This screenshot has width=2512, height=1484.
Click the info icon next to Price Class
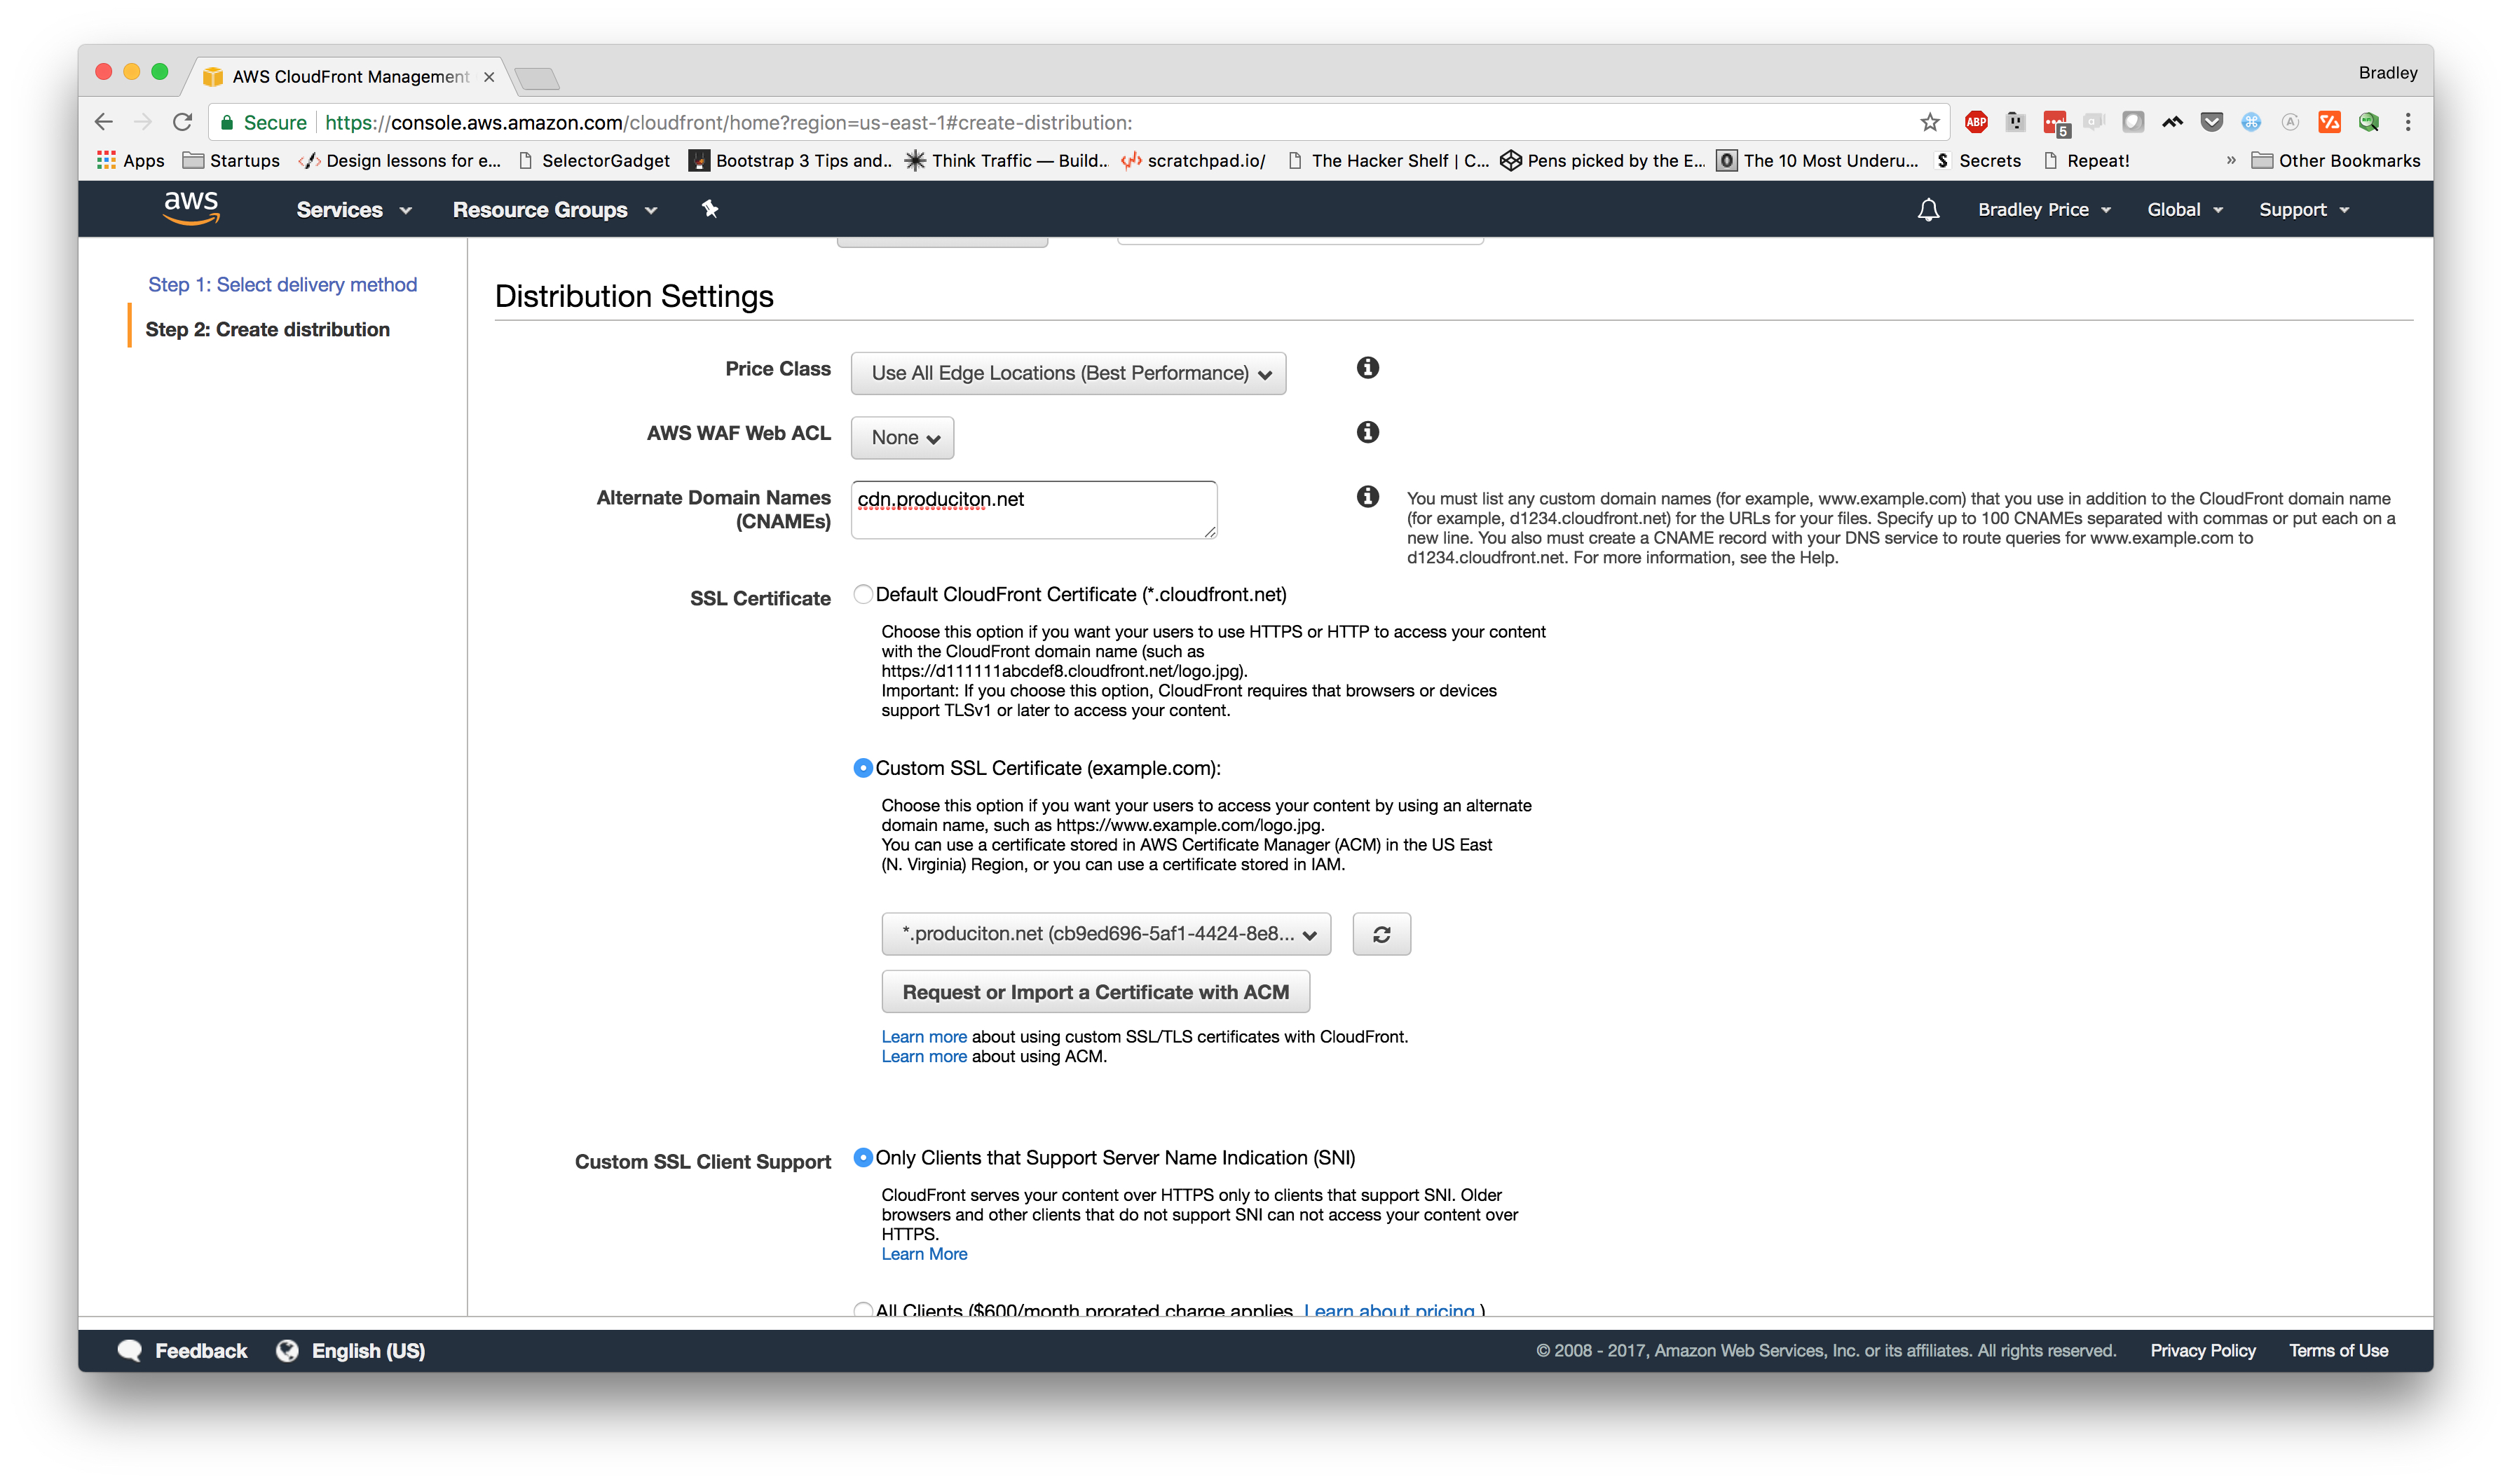1367,368
